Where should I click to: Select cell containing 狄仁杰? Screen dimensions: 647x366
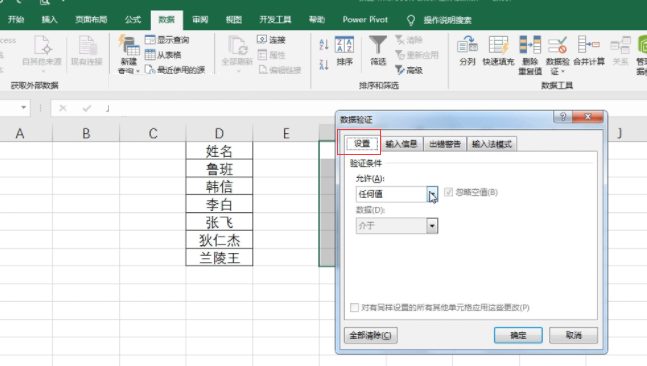pyautogui.click(x=219, y=240)
